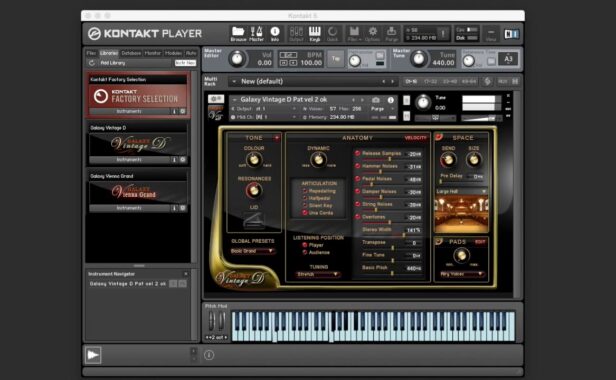Viewport: 616px width, 380px height.
Task: Click the Pads Edit button
Action: [x=480, y=242]
